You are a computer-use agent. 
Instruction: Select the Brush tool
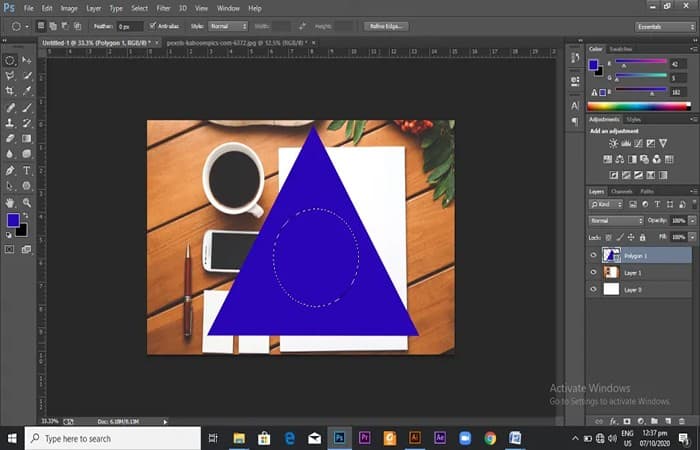(27, 108)
